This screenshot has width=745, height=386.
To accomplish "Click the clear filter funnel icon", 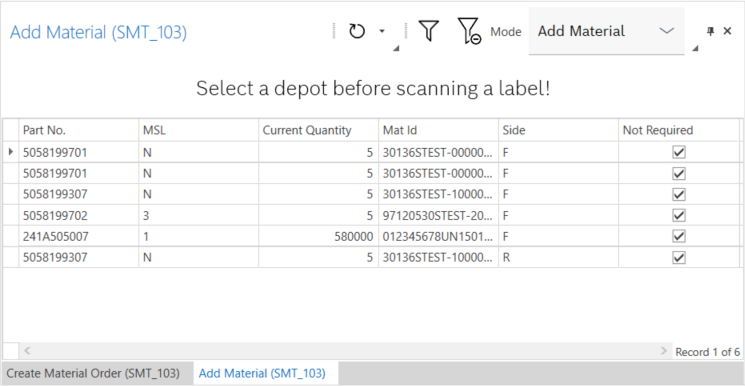I will pos(469,32).
